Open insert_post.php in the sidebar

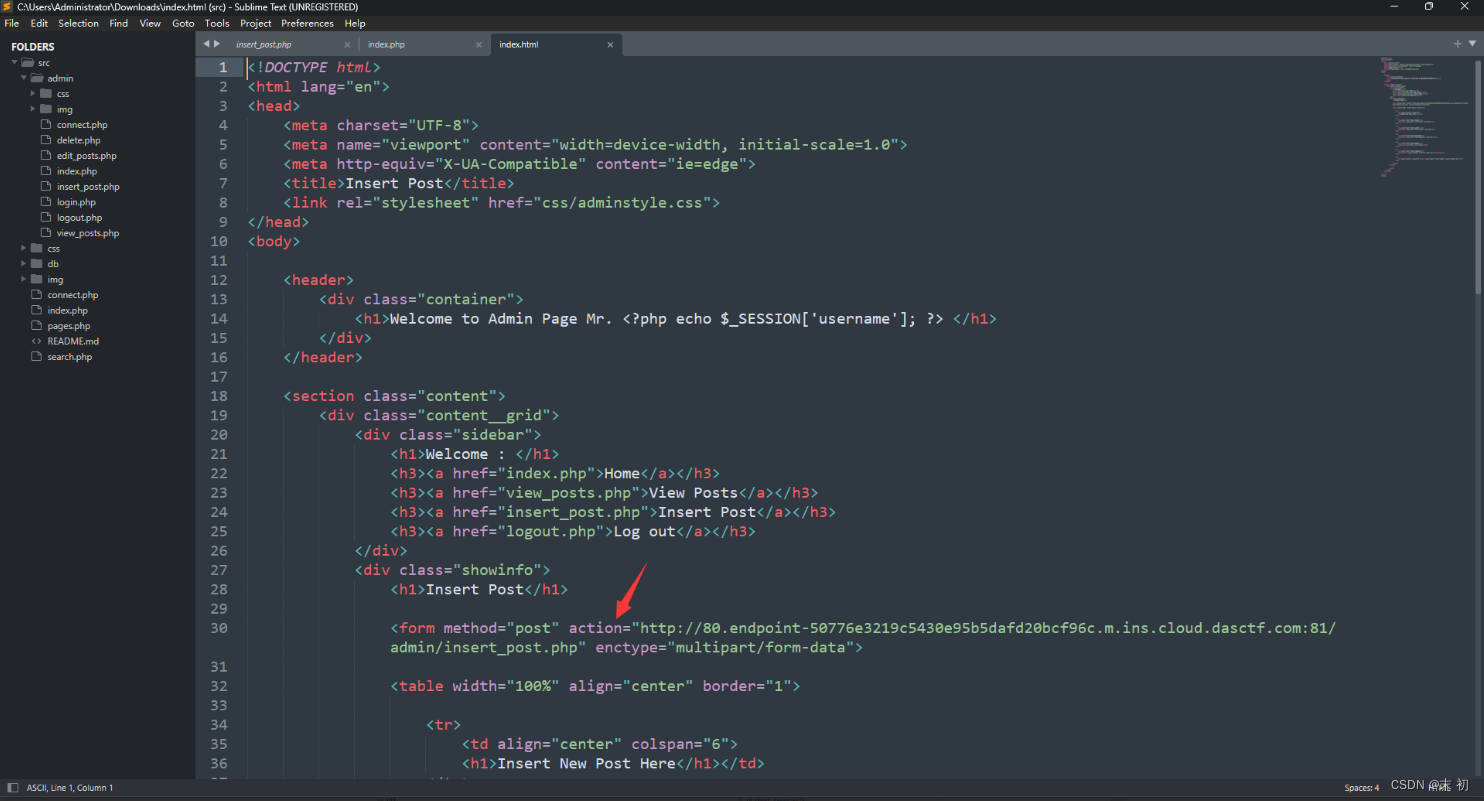88,187
